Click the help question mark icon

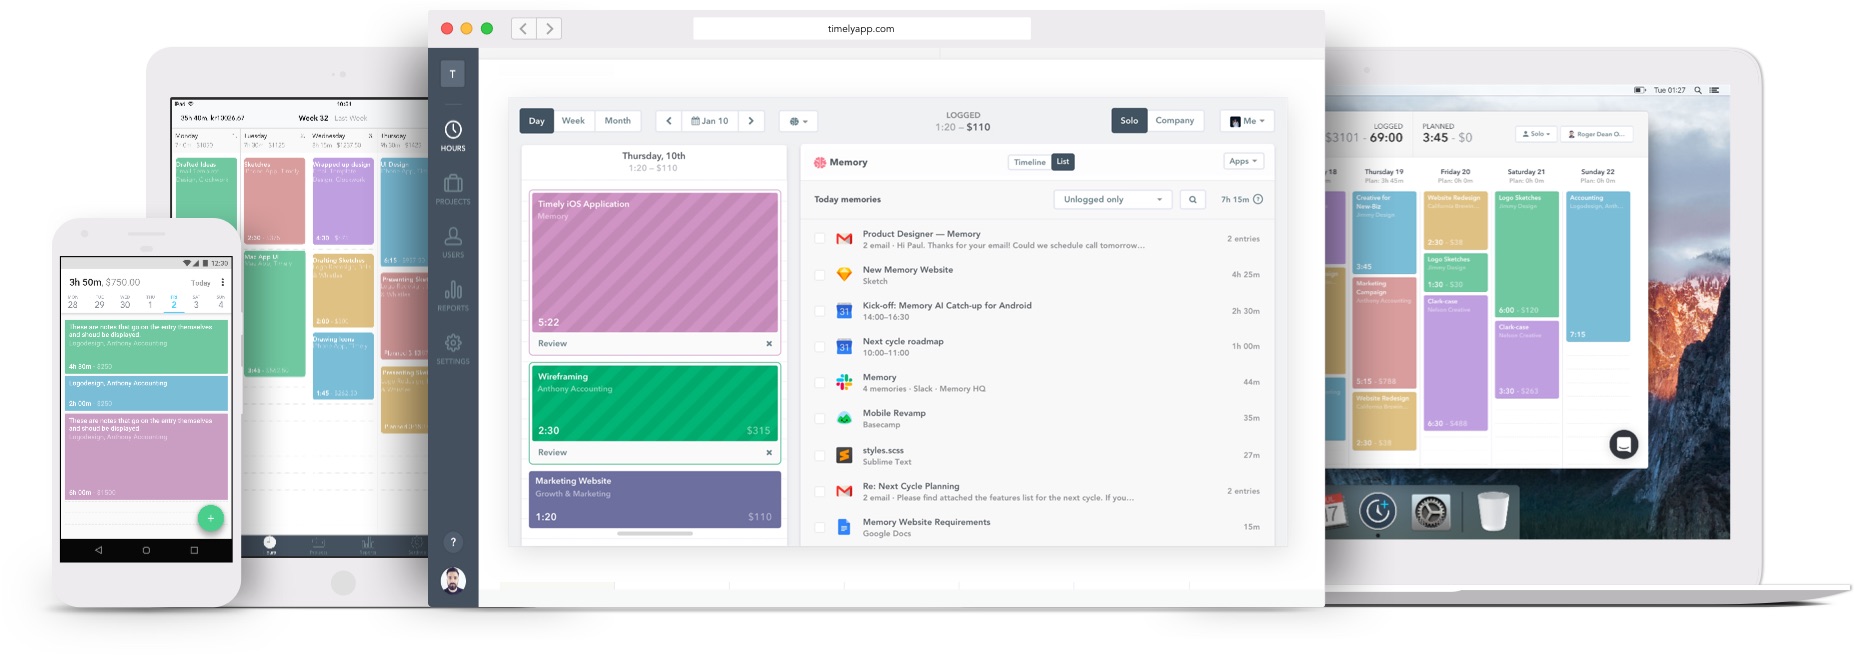[x=453, y=542]
